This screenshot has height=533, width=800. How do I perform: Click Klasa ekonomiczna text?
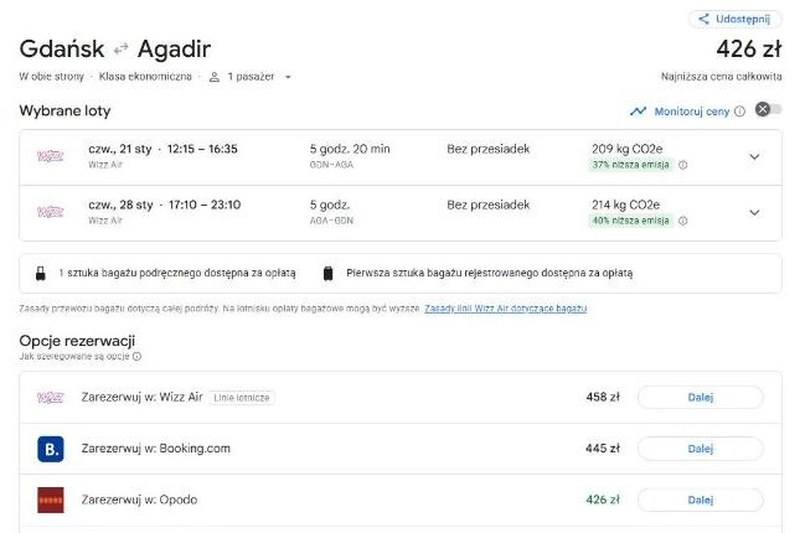coord(145,77)
